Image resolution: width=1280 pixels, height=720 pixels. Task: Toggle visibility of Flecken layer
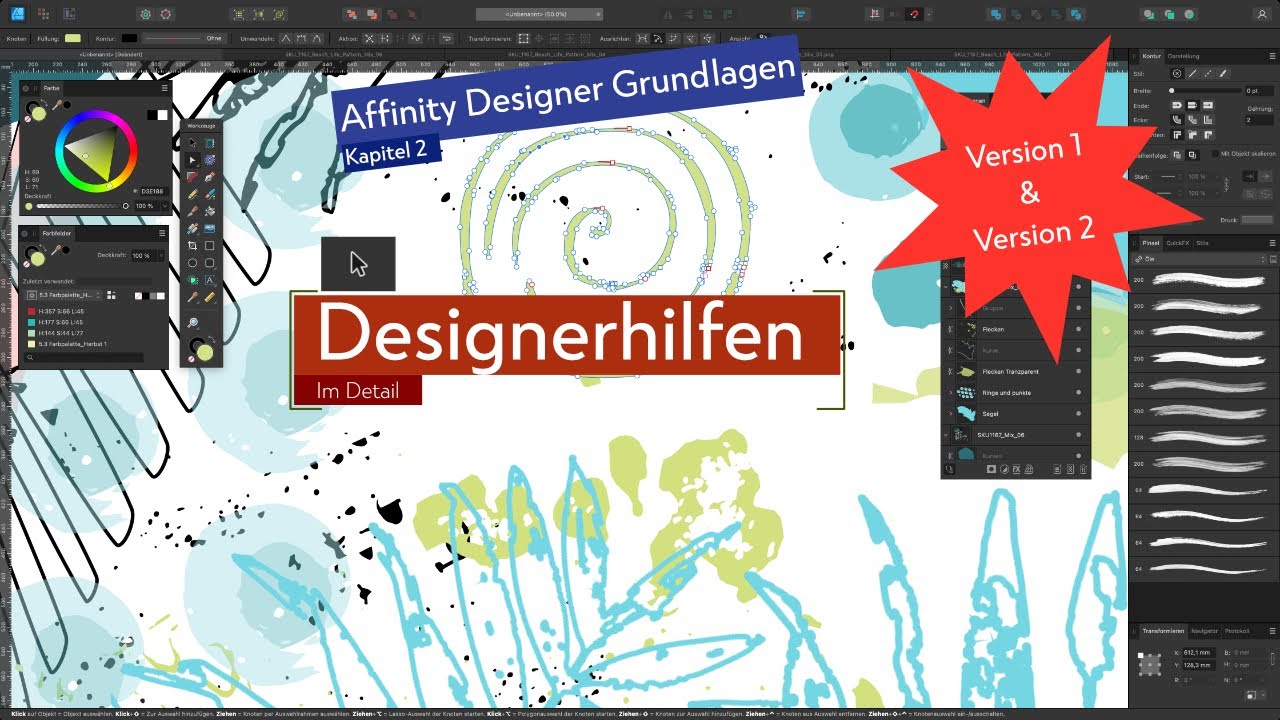(1078, 329)
